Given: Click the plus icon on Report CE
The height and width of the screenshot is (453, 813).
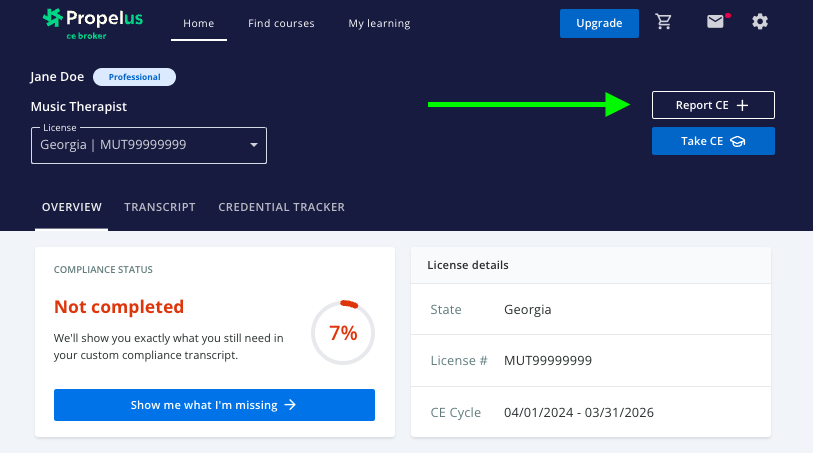Looking at the screenshot, I should coord(741,105).
